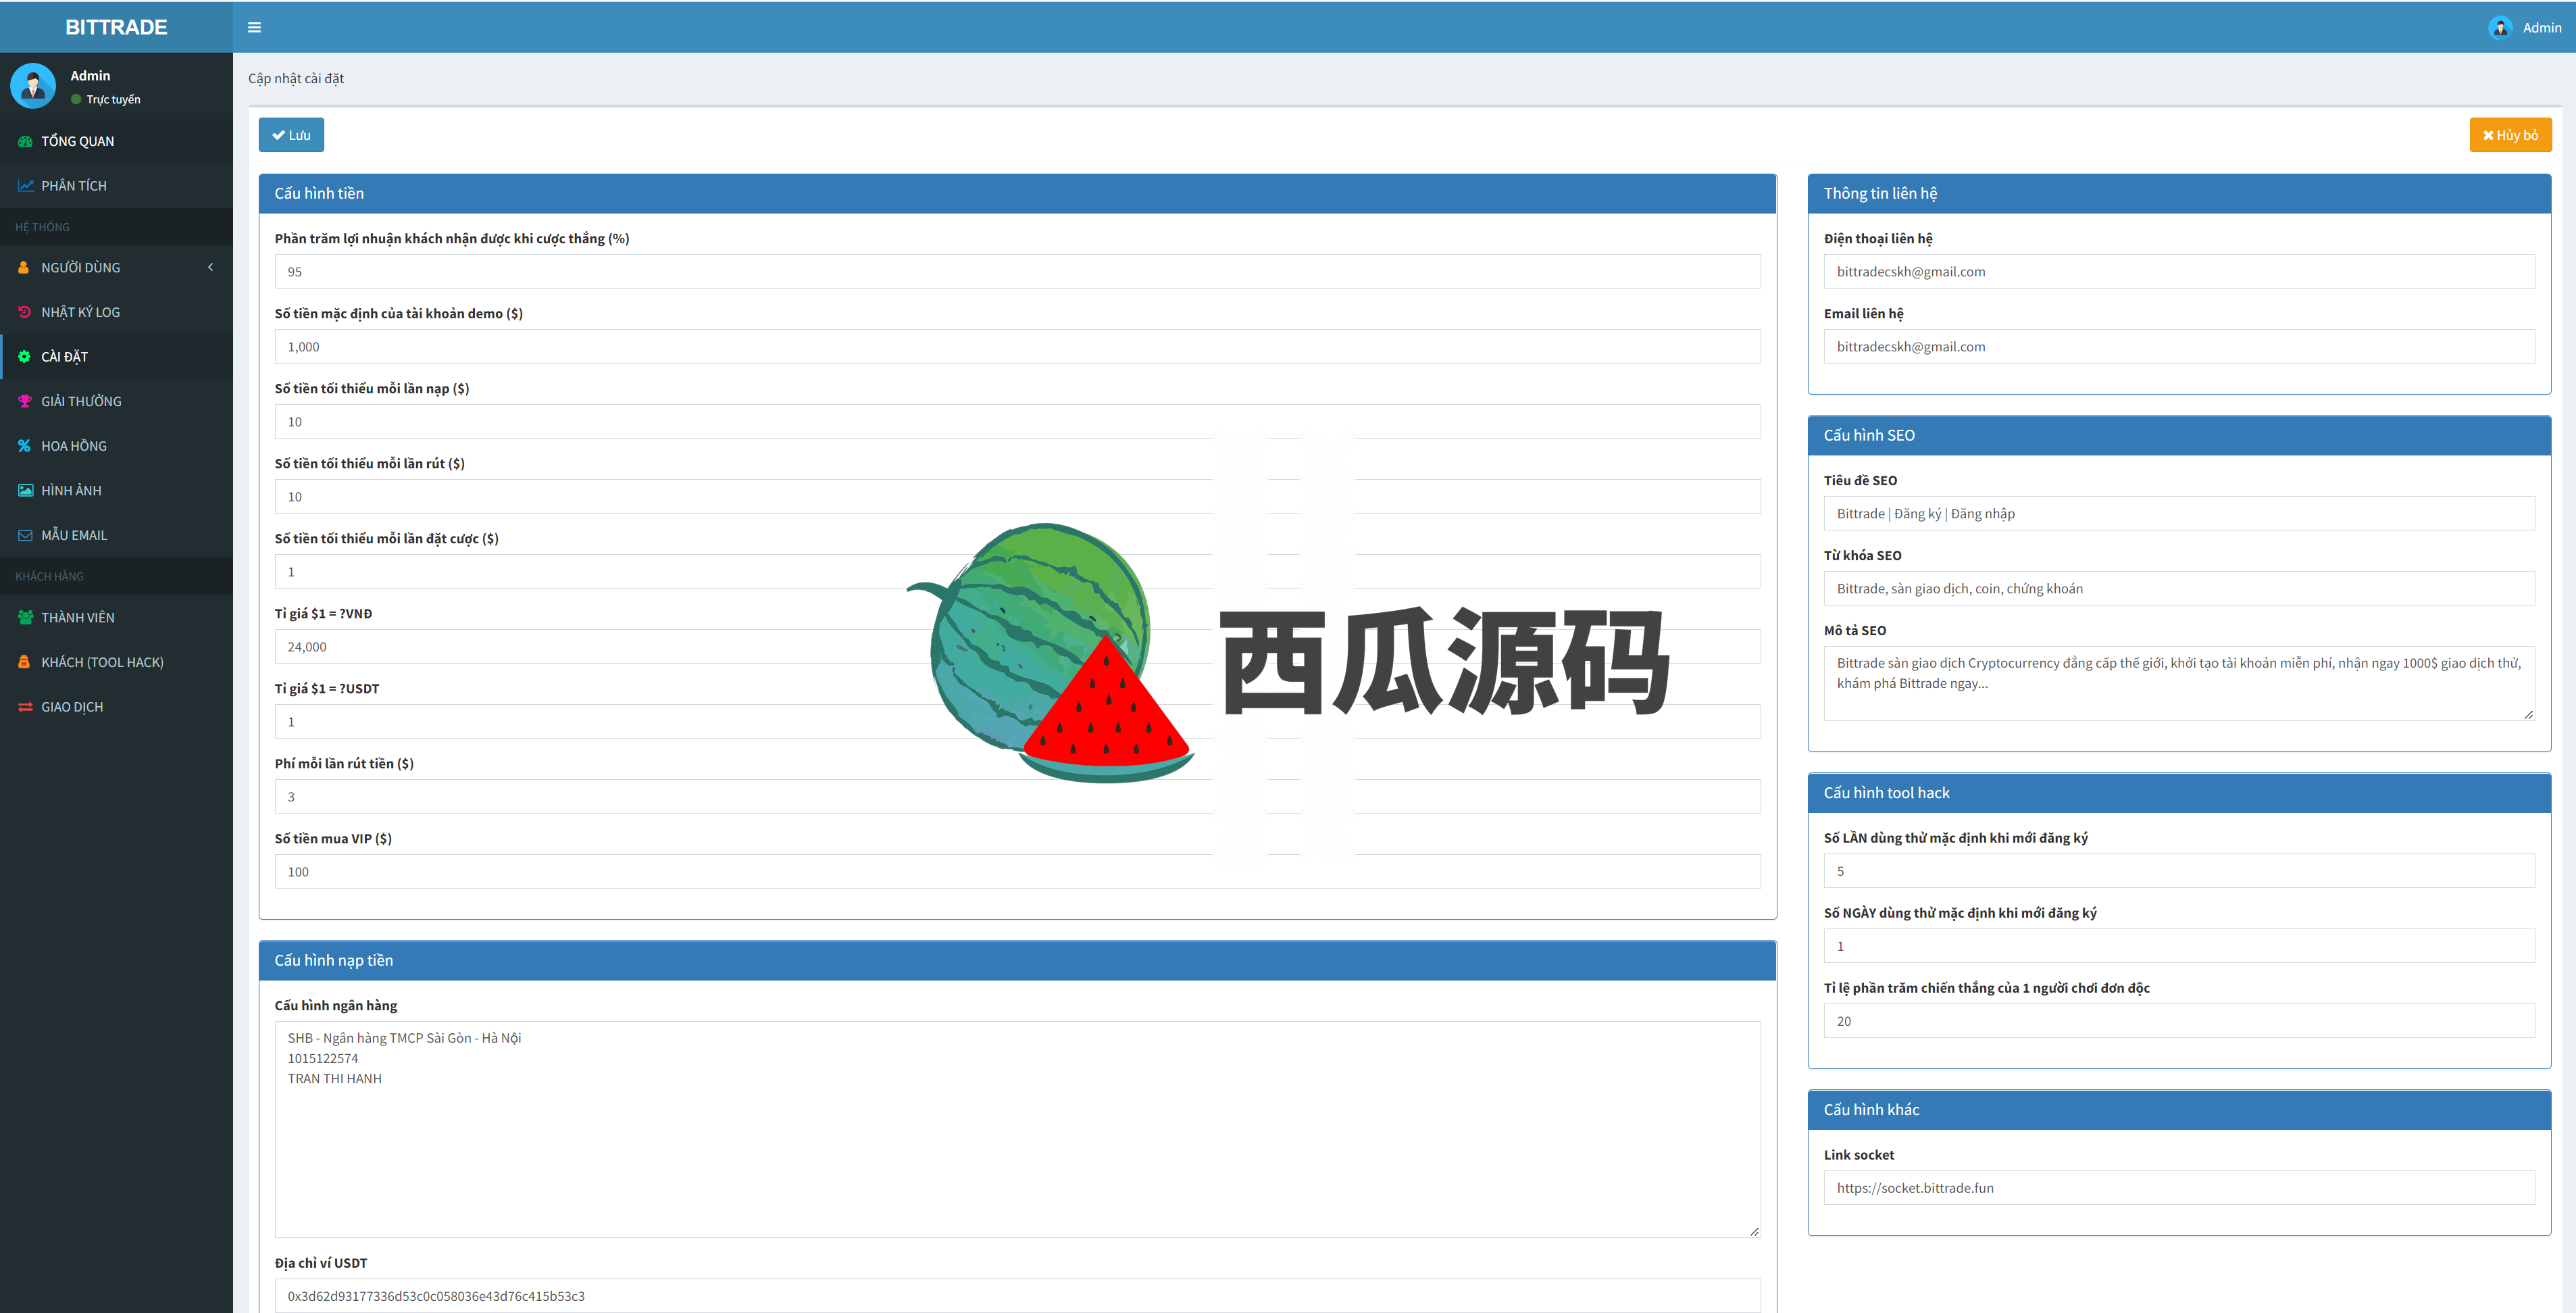The width and height of the screenshot is (2576, 1313).
Task: Toggle the hamburger sidebar menu icon
Action: click(254, 27)
